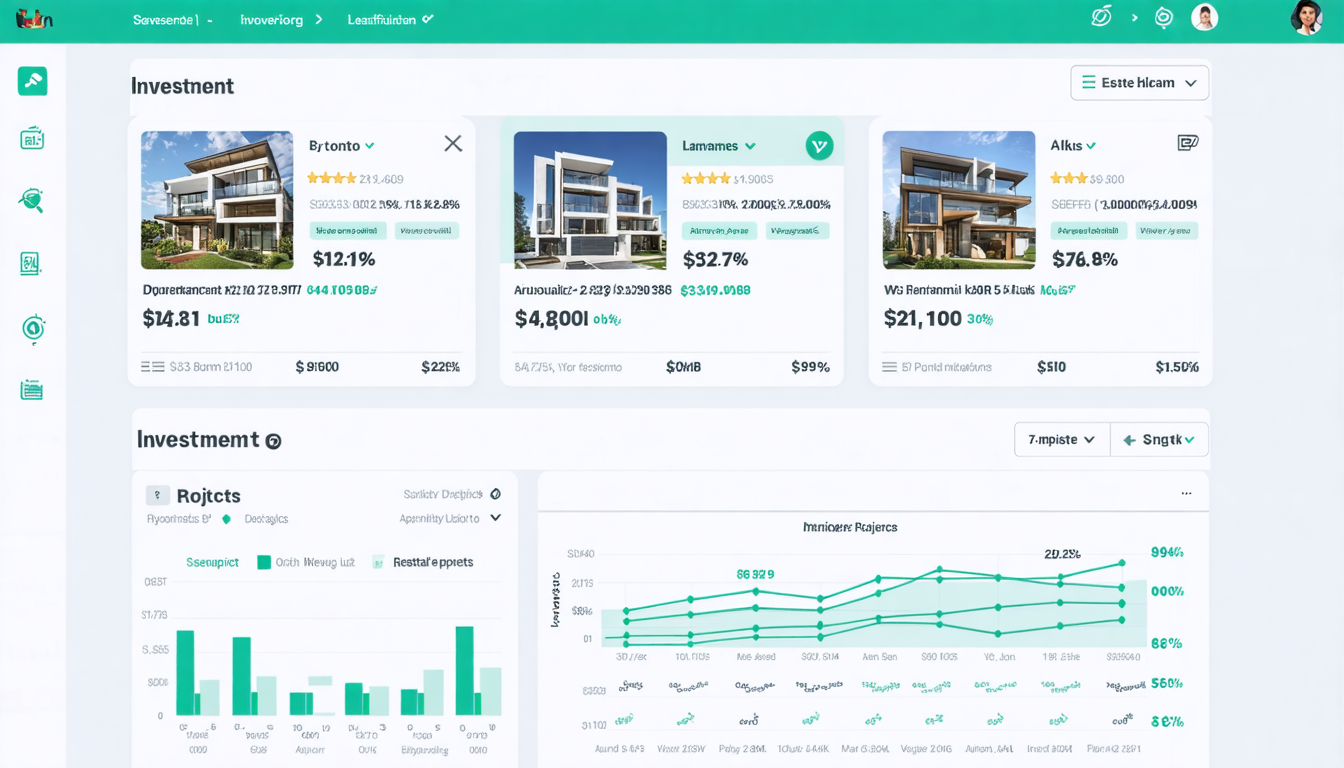Click list icon in Bytonto card footer
This screenshot has width=1344, height=768.
pyautogui.click(x=152, y=367)
